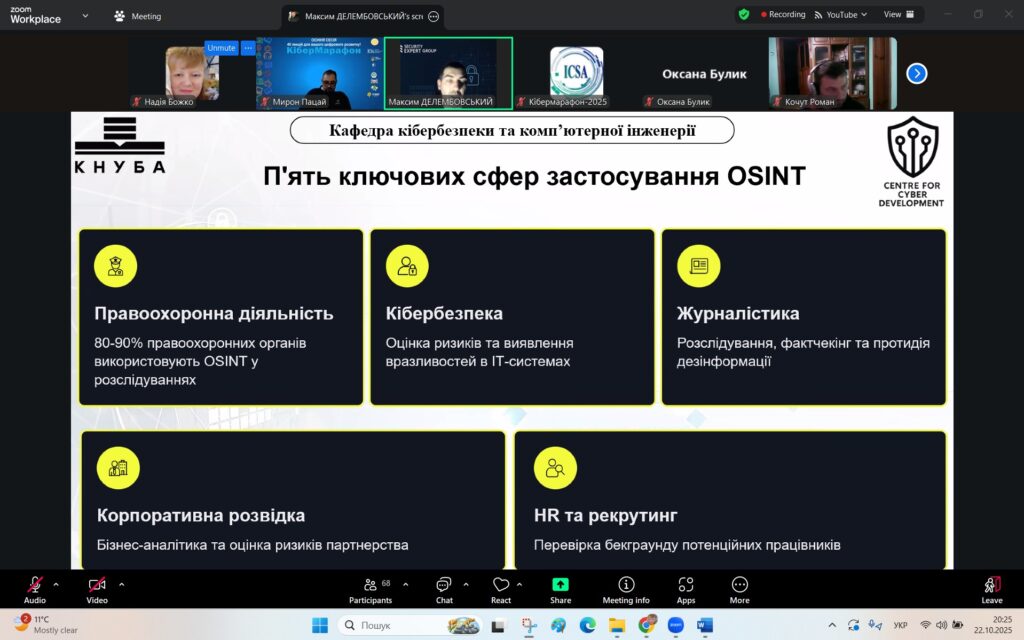This screenshot has width=1024, height=640.
Task: Expand the audio options chevron
Action: [x=56, y=584]
